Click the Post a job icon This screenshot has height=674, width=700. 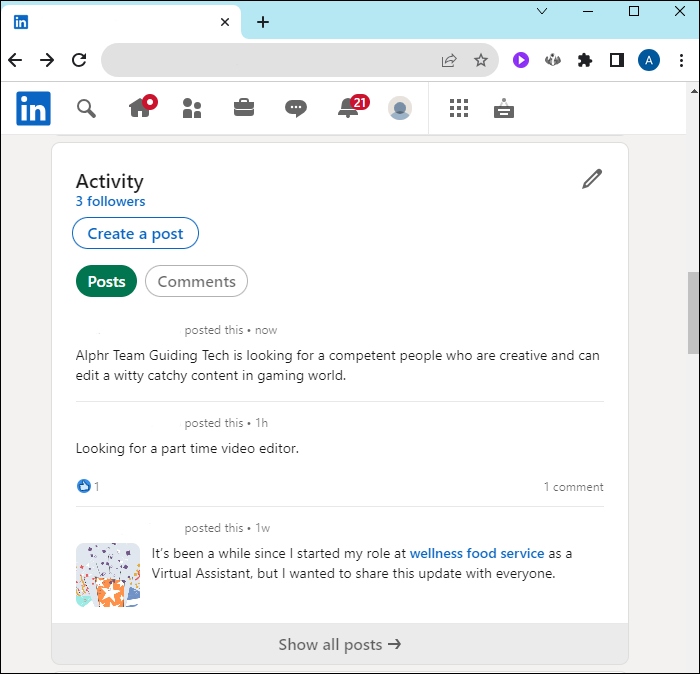[504, 108]
